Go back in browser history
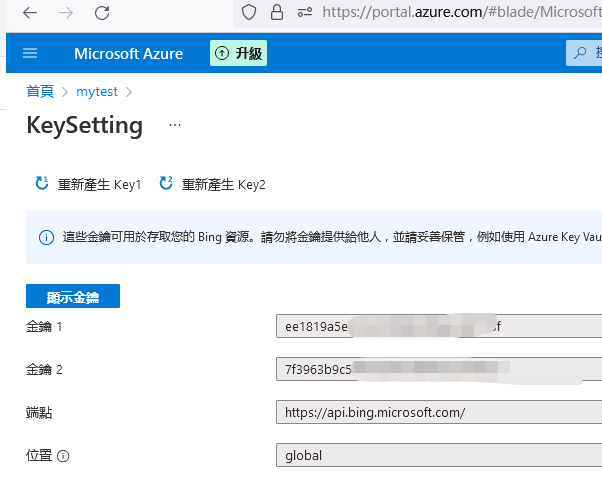 pos(30,13)
